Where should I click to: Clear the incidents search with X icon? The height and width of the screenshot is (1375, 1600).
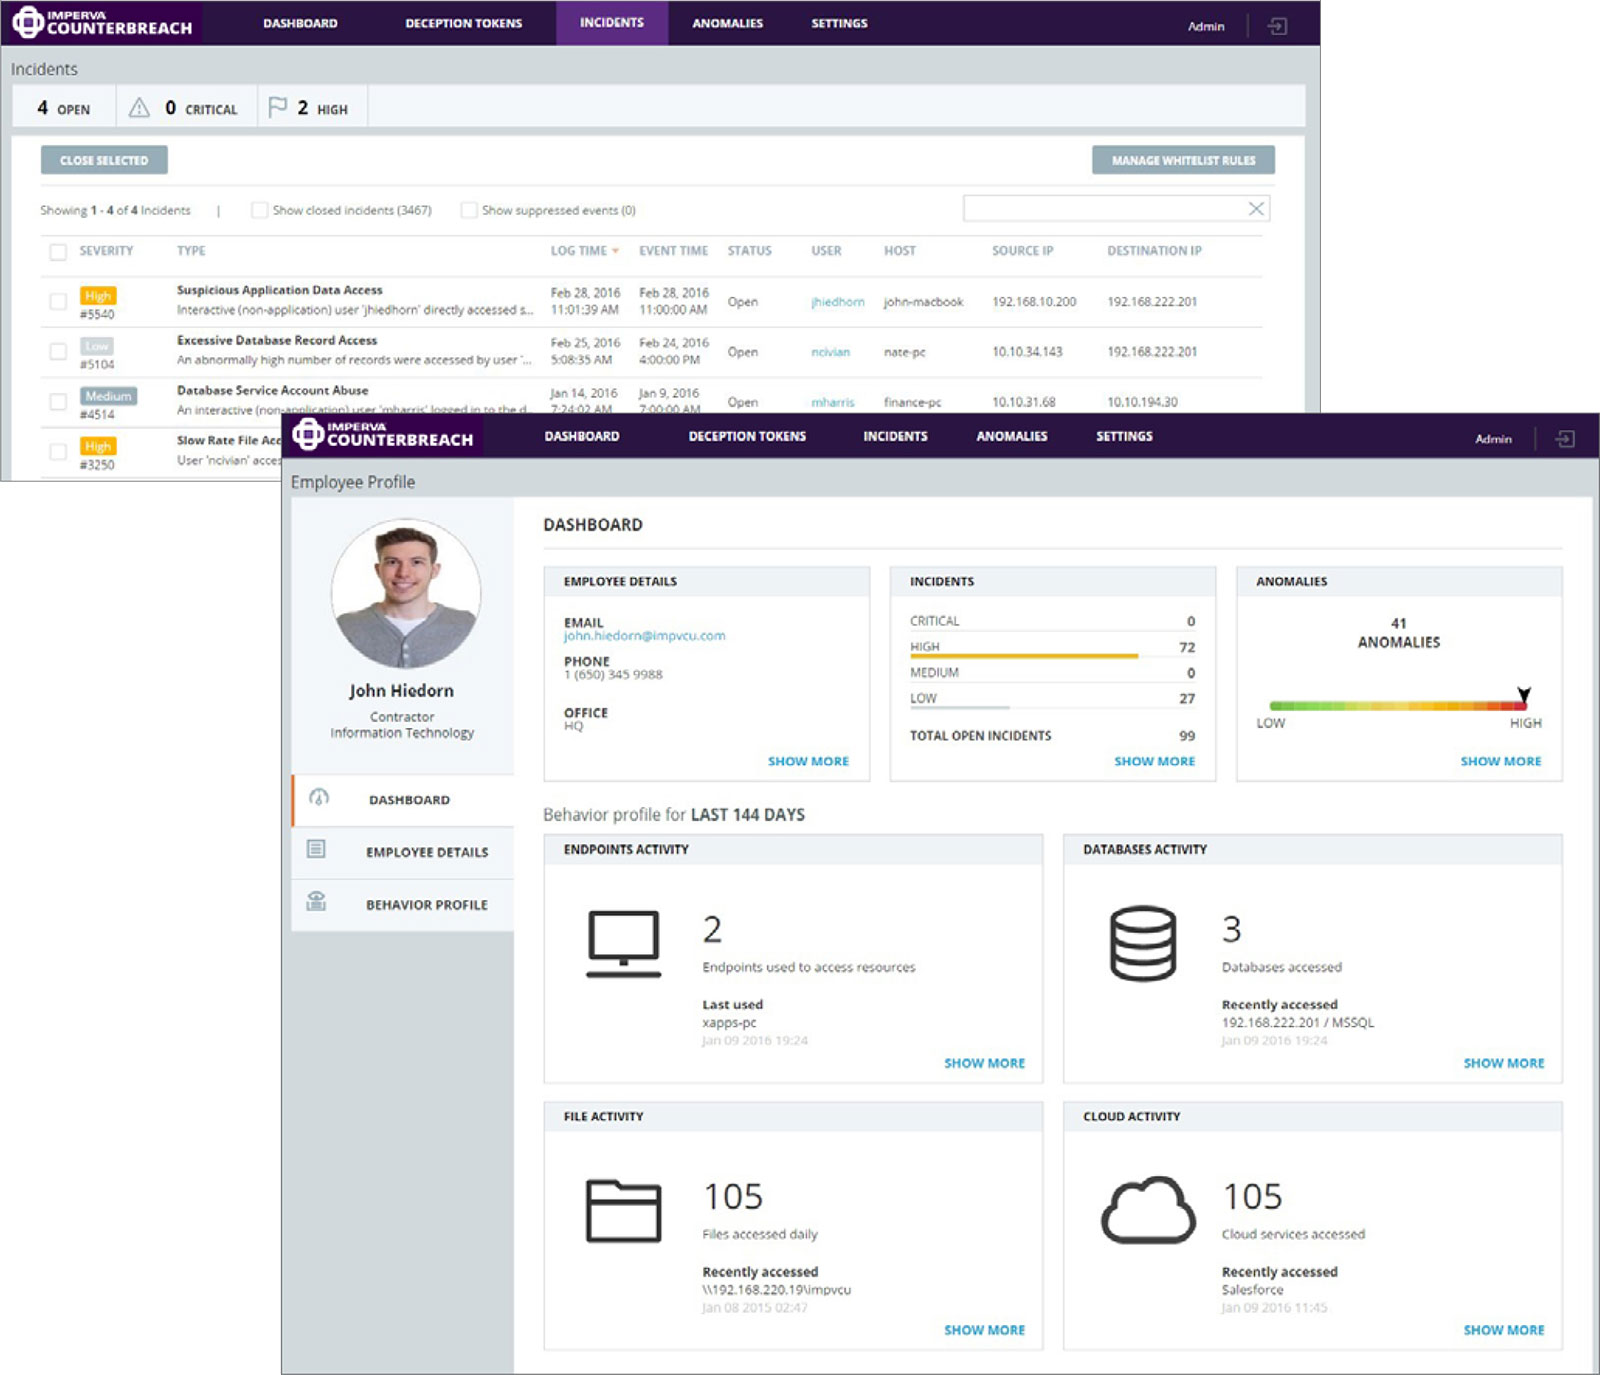tap(1256, 208)
